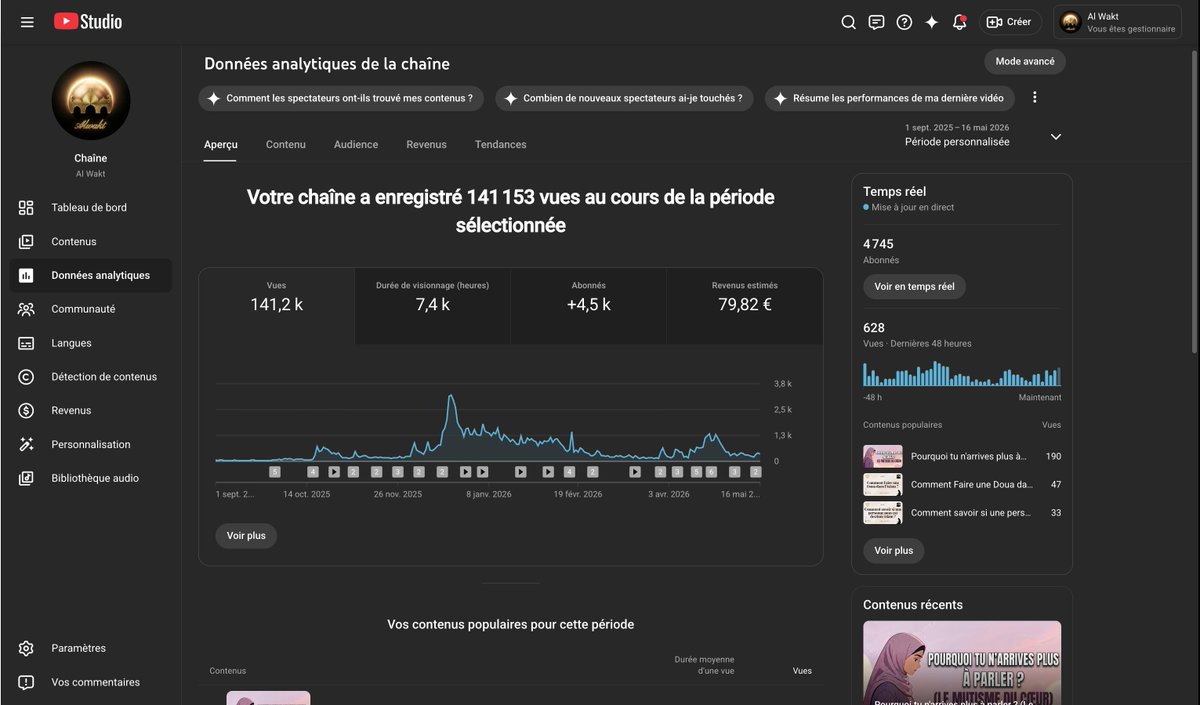1200x705 pixels.
Task: Click Voir plus below the views chart
Action: click(246, 536)
